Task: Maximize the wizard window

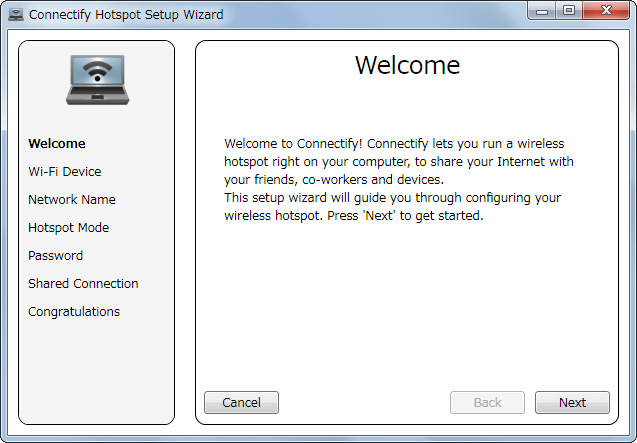Action: [x=569, y=11]
